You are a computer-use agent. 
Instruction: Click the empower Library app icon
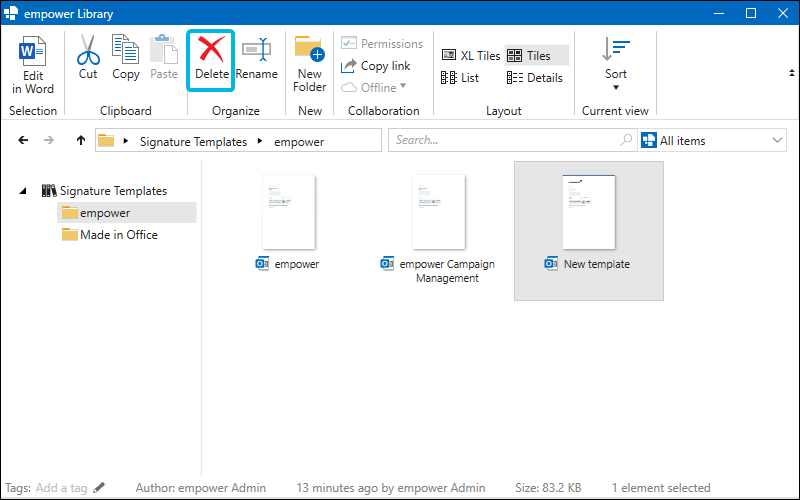(x=11, y=13)
